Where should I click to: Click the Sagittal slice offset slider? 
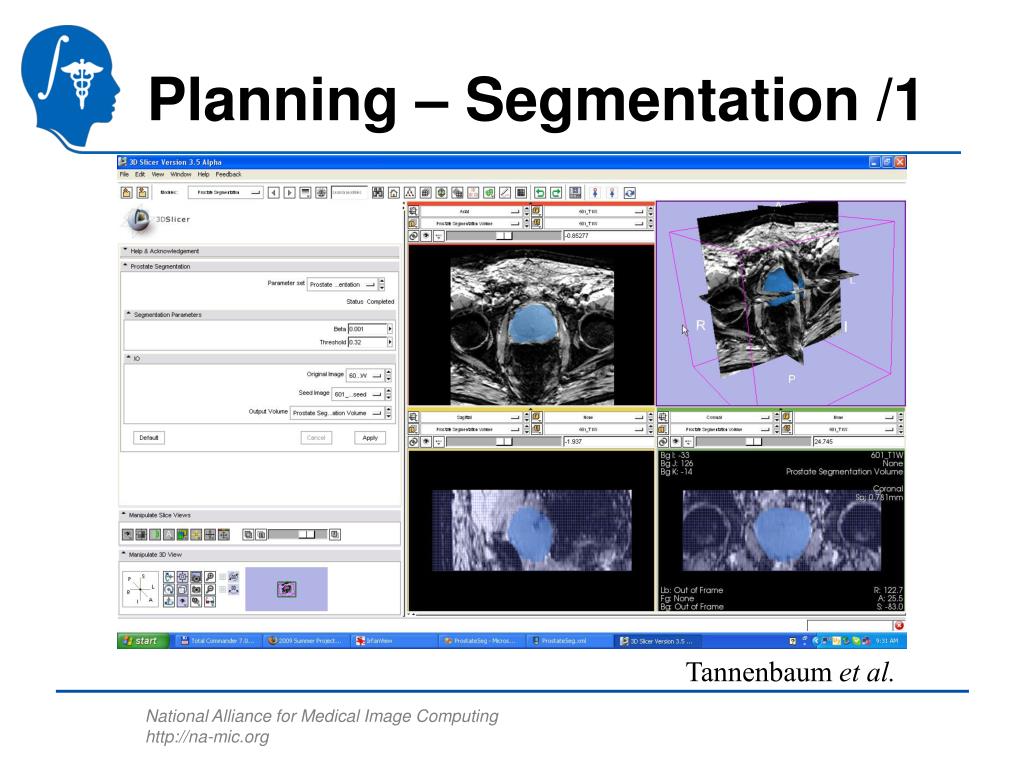coord(504,442)
